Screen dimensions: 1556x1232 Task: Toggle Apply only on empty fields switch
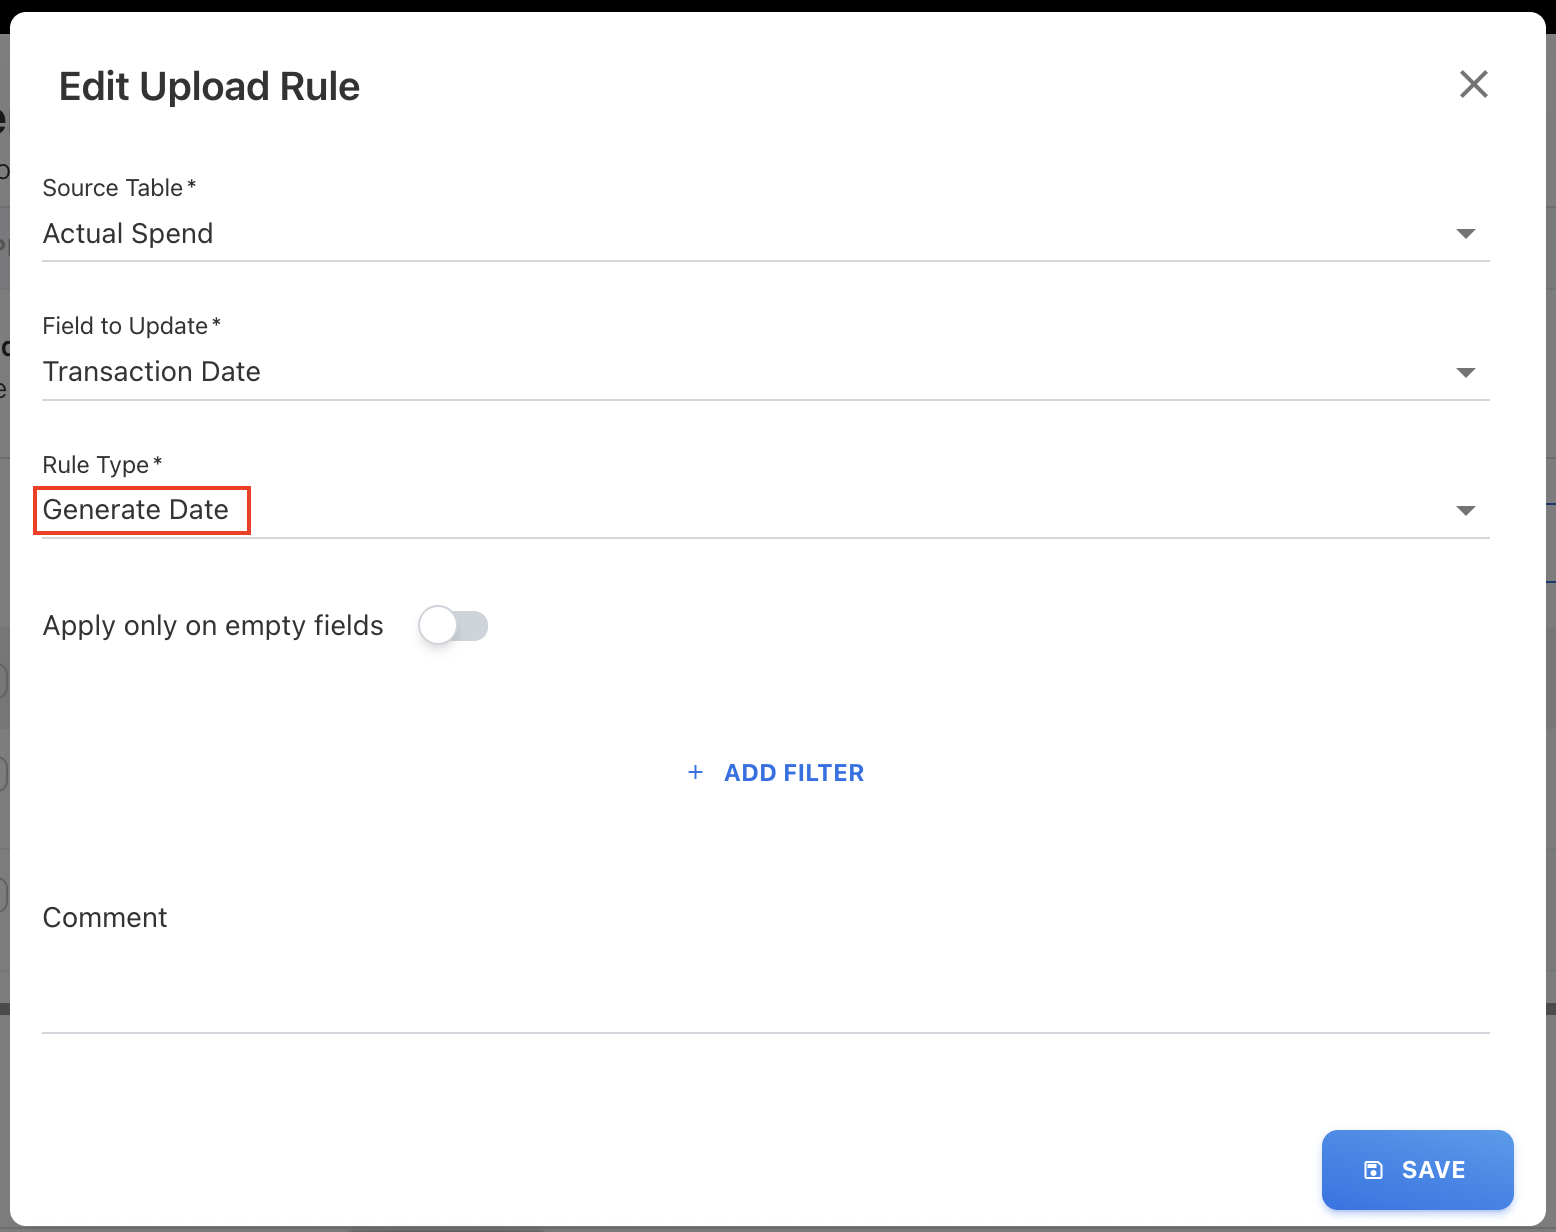pyautogui.click(x=453, y=626)
